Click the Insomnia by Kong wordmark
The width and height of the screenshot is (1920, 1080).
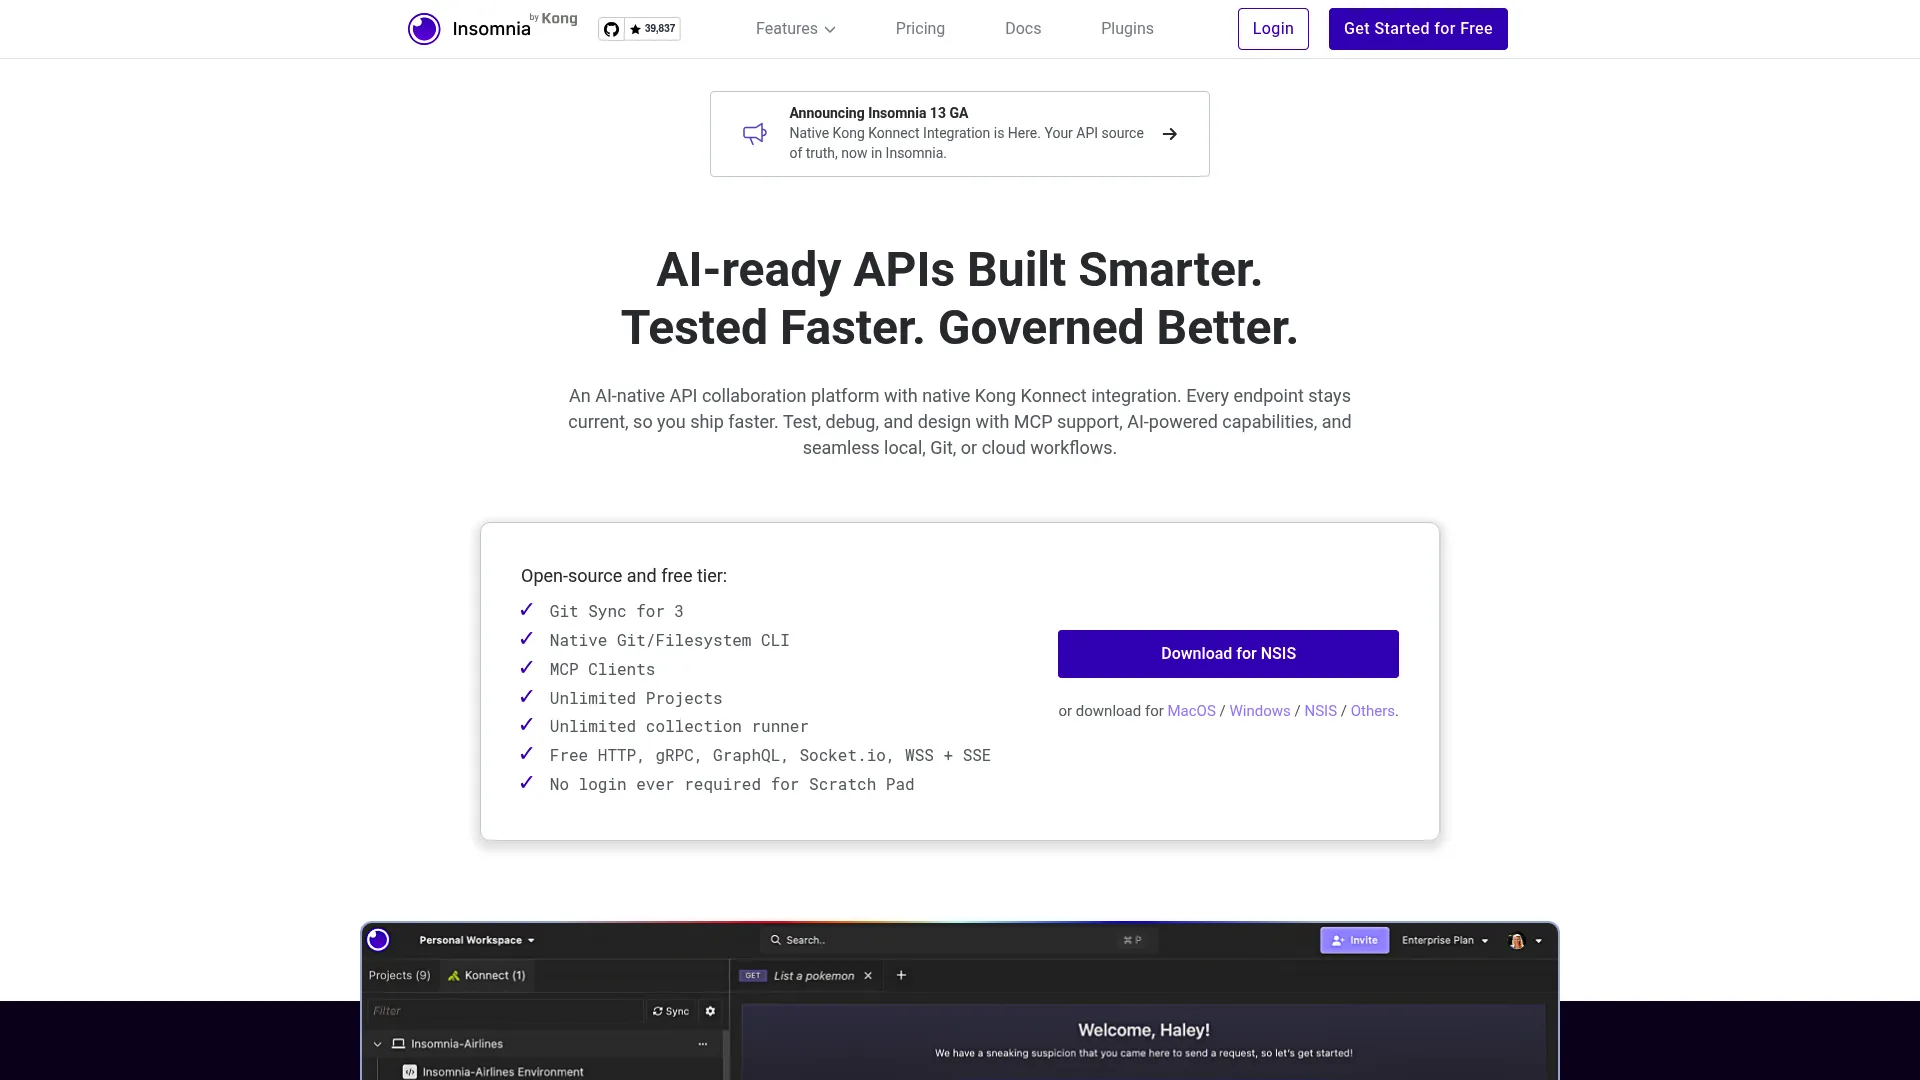tap(514, 26)
